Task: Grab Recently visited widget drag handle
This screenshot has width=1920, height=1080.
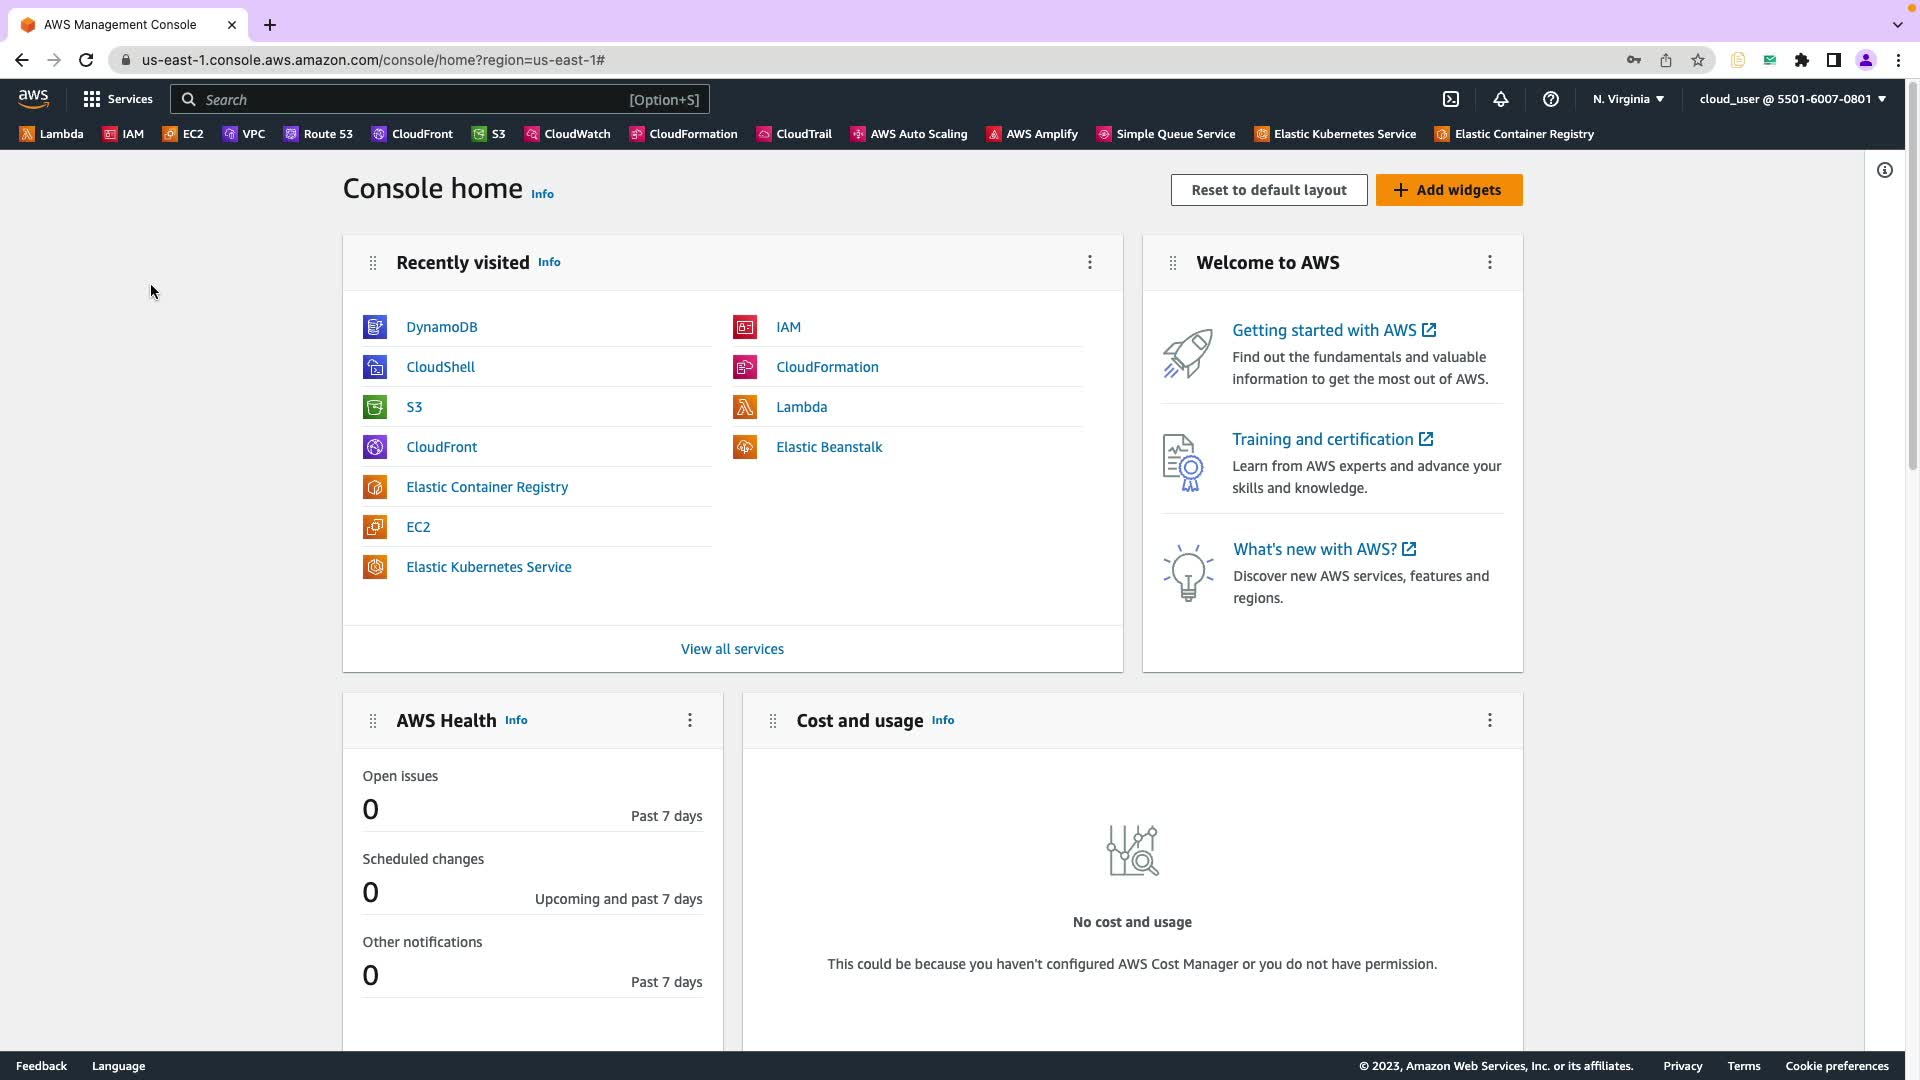Action: pyautogui.click(x=373, y=263)
